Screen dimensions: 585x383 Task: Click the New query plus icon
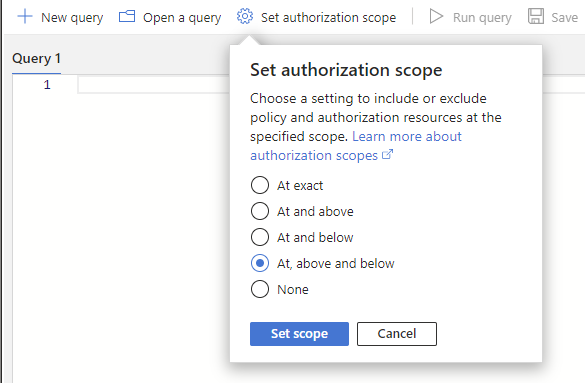point(25,17)
